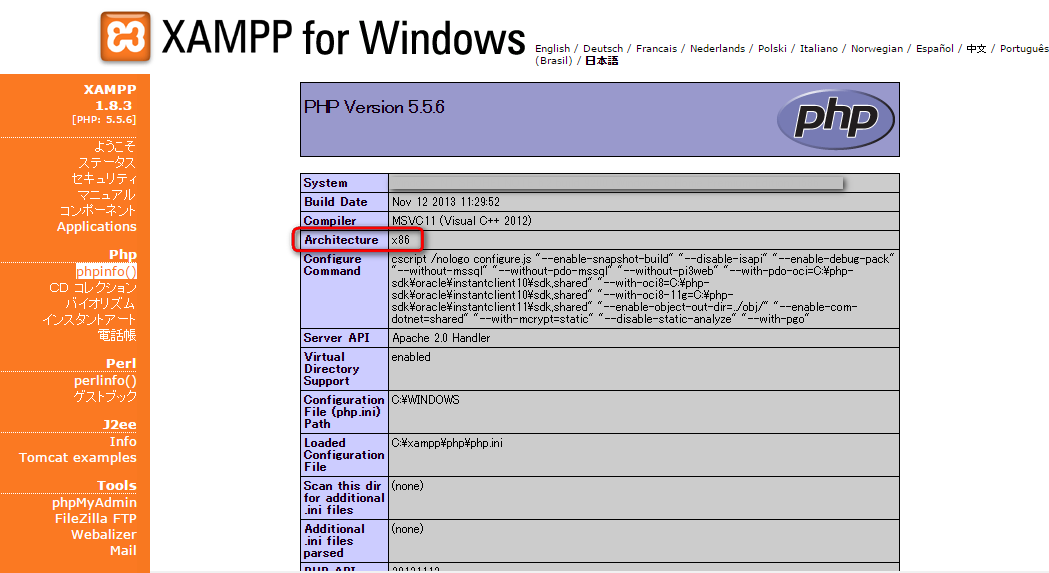Open the 電話帳 phone book demo
The height and width of the screenshot is (573, 1049).
(117, 335)
